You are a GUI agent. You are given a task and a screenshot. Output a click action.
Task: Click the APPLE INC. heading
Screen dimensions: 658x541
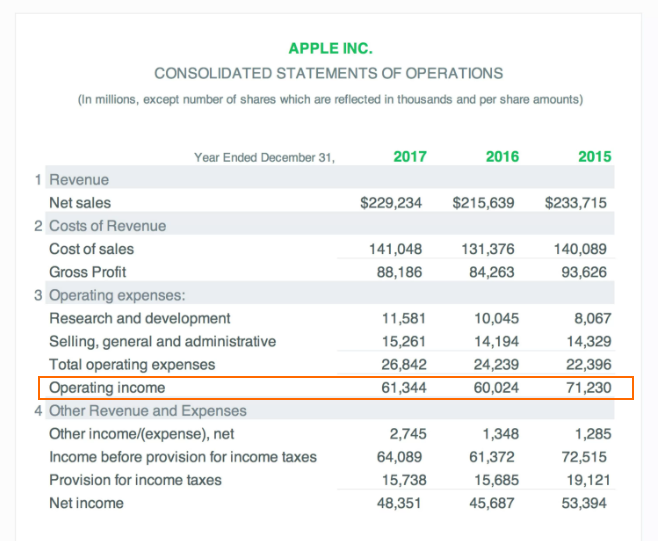pyautogui.click(x=330, y=48)
